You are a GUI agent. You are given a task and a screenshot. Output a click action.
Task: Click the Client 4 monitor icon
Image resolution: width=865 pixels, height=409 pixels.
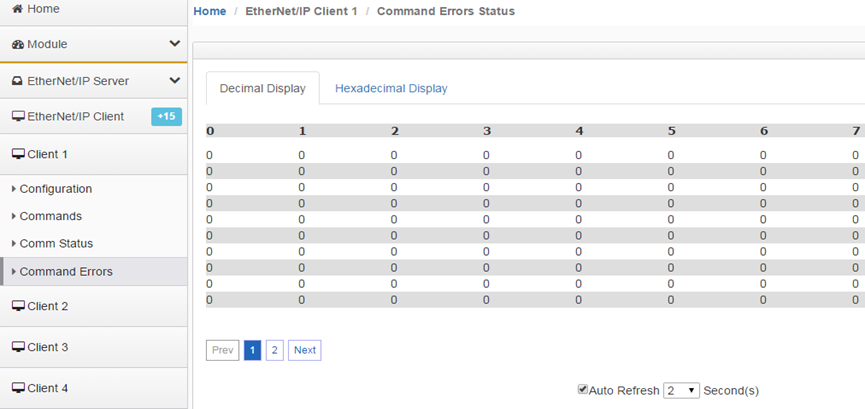click(18, 388)
